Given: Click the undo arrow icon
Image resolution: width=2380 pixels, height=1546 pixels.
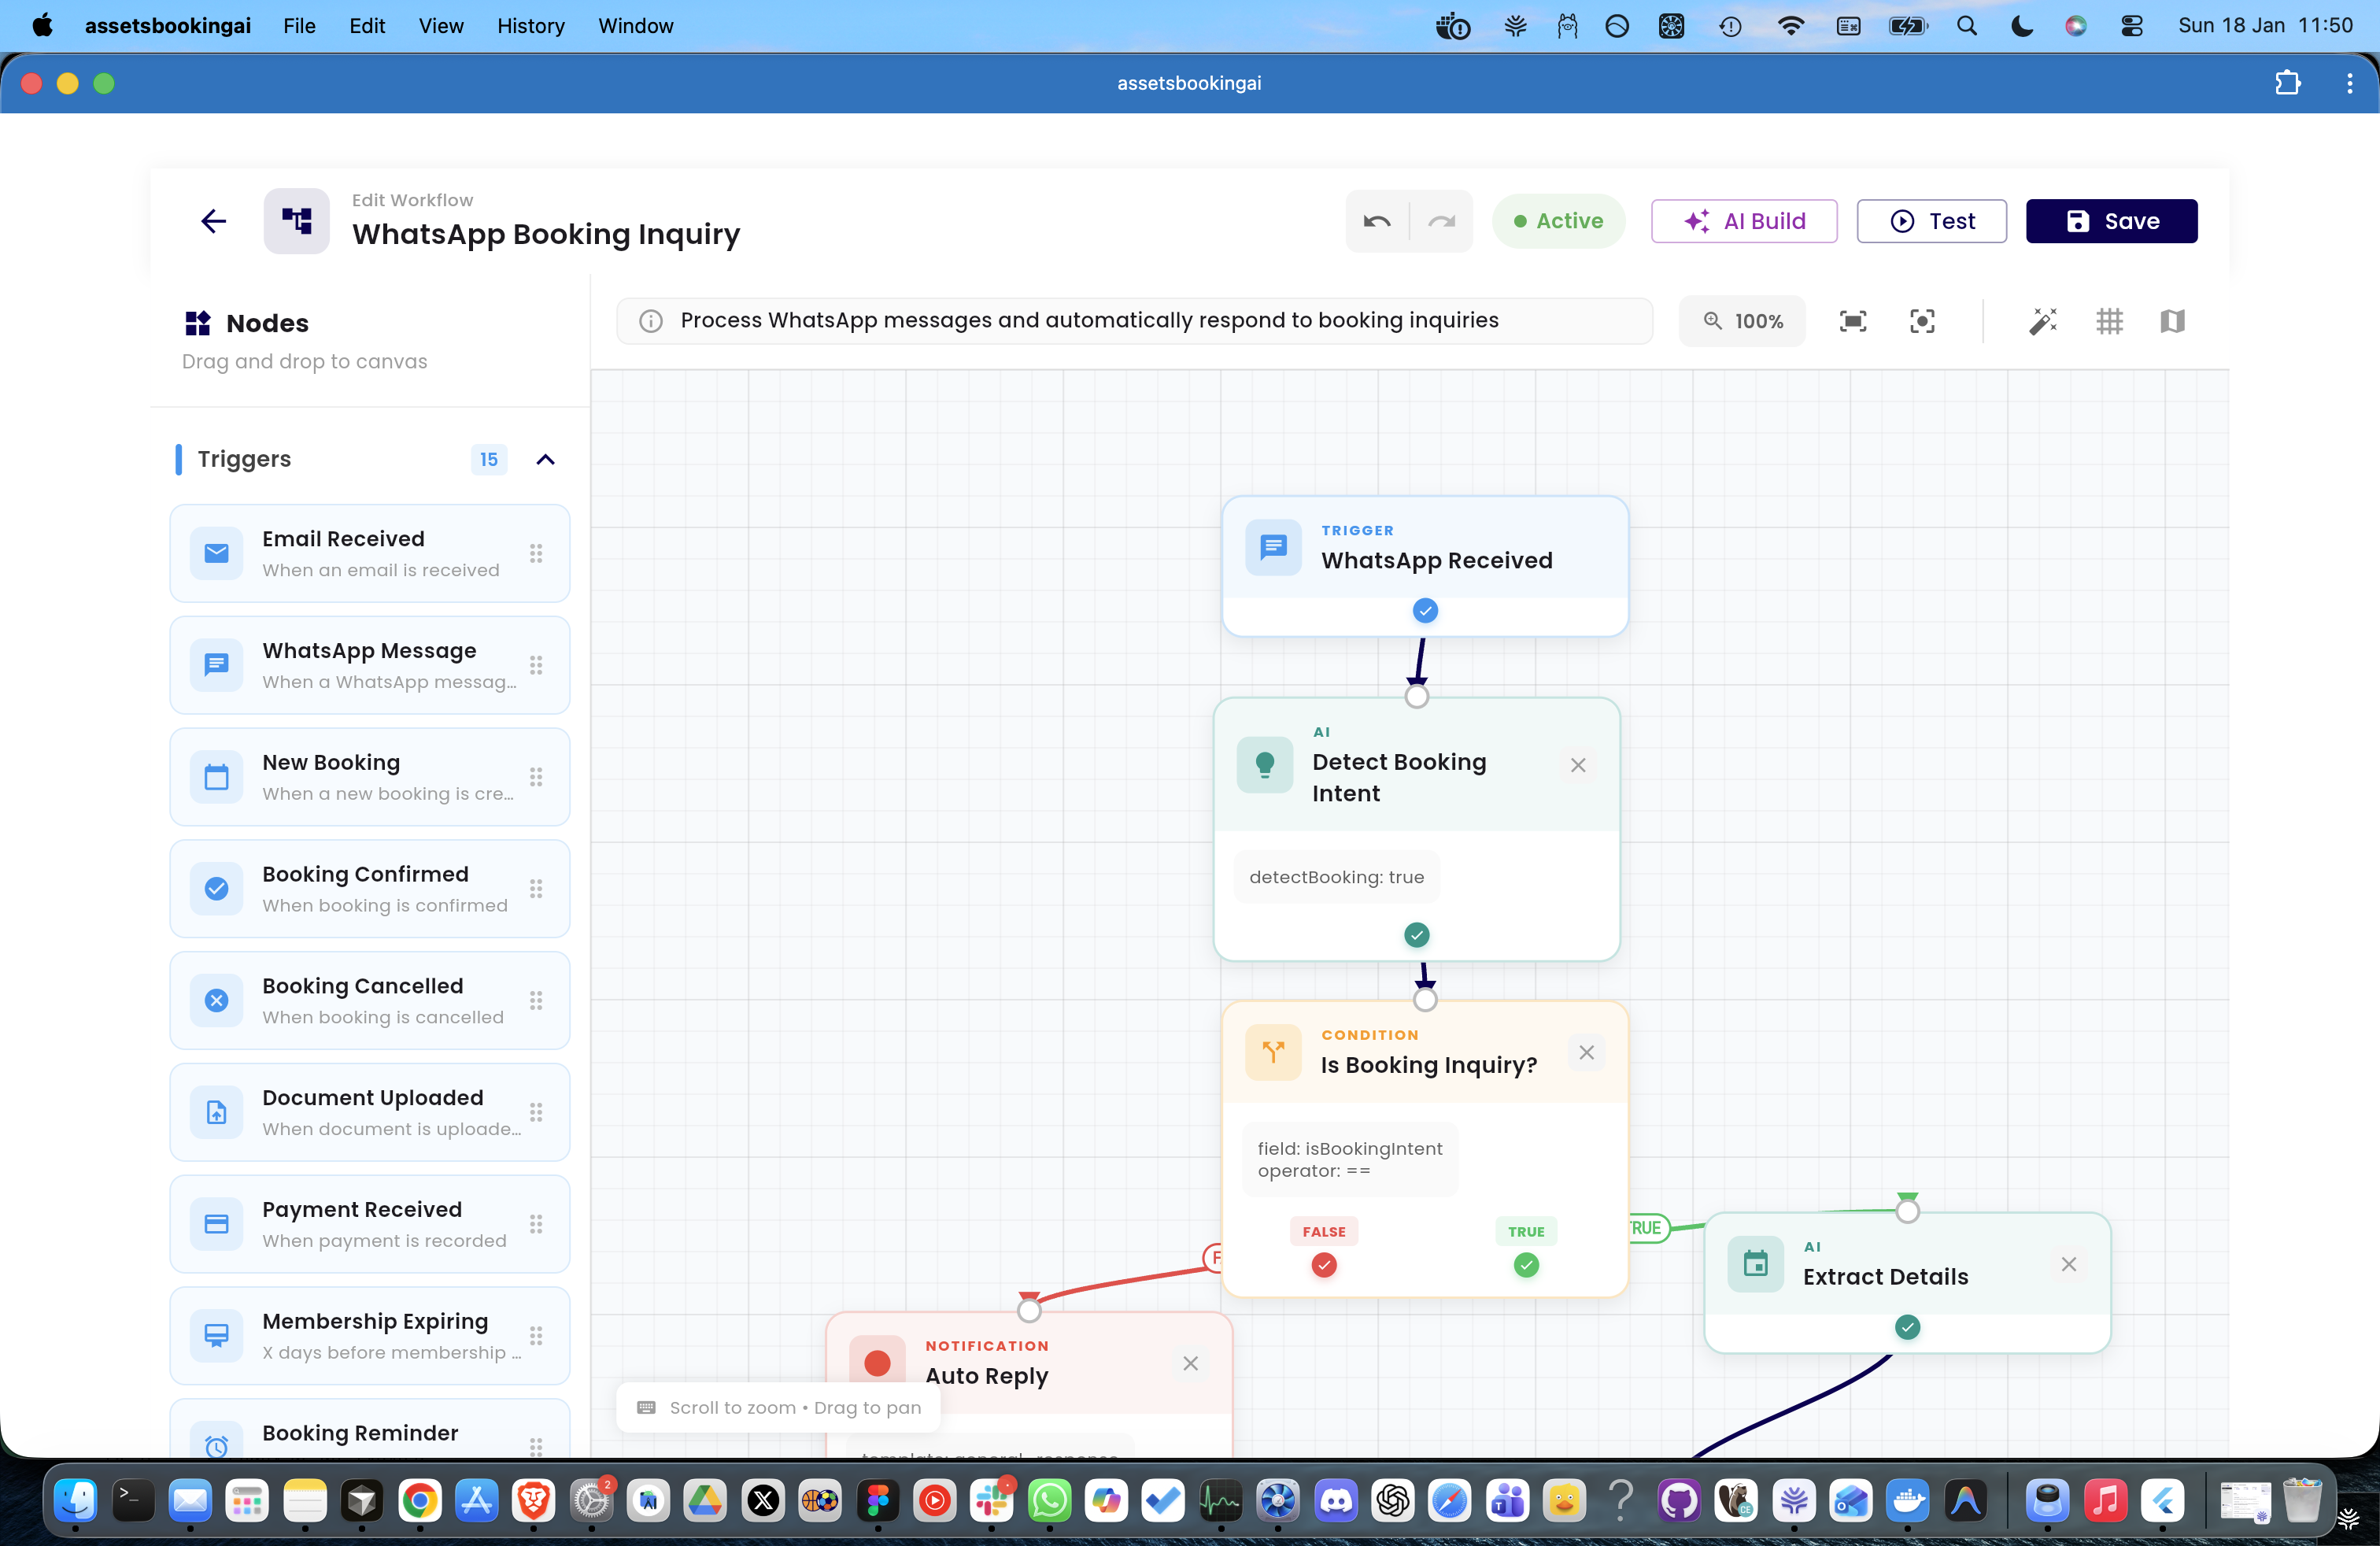Looking at the screenshot, I should pyautogui.click(x=1376, y=221).
